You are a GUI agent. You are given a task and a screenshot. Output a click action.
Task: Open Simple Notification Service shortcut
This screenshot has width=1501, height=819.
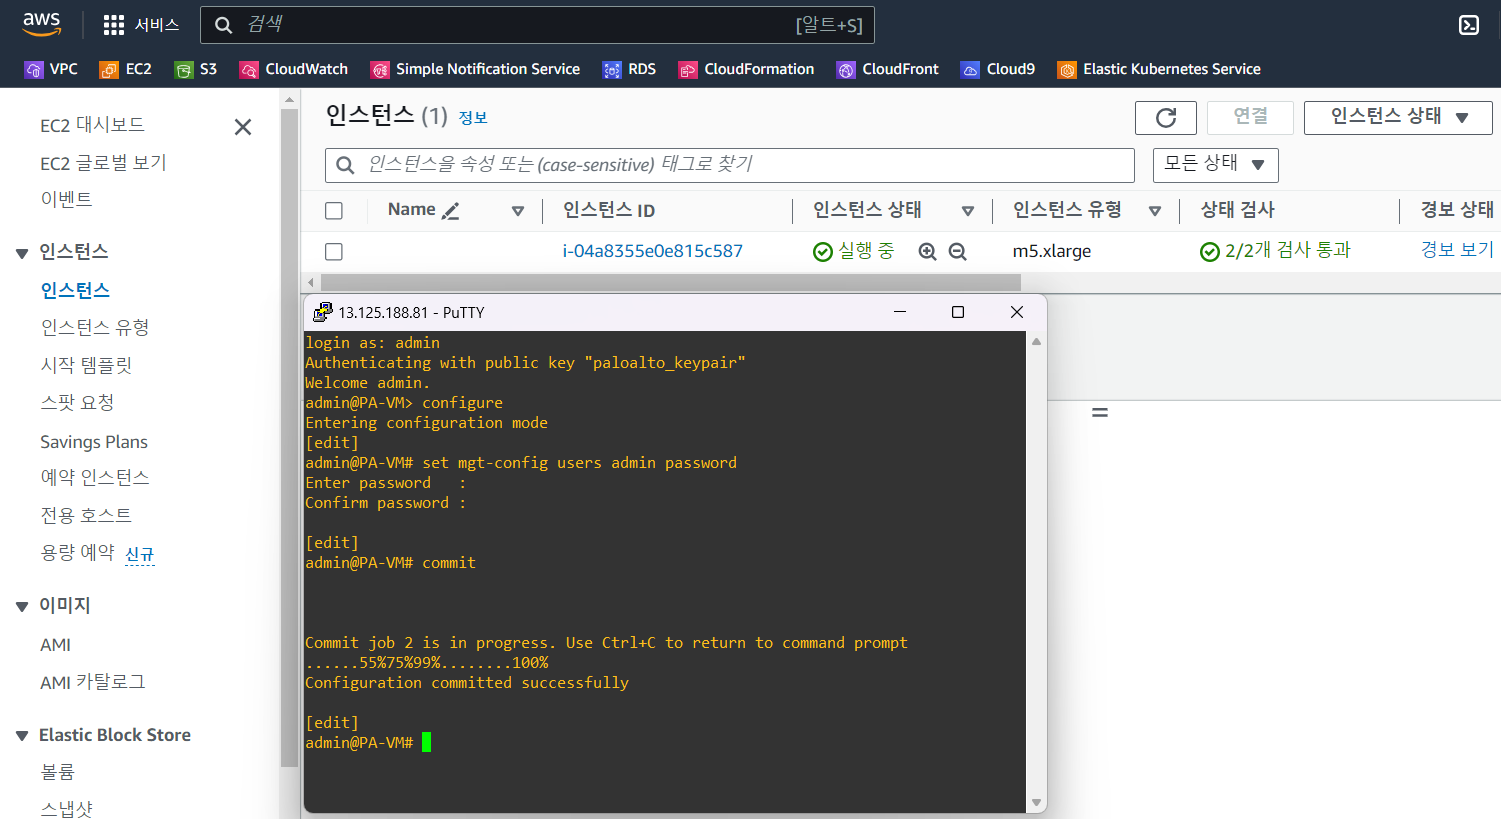(x=475, y=69)
